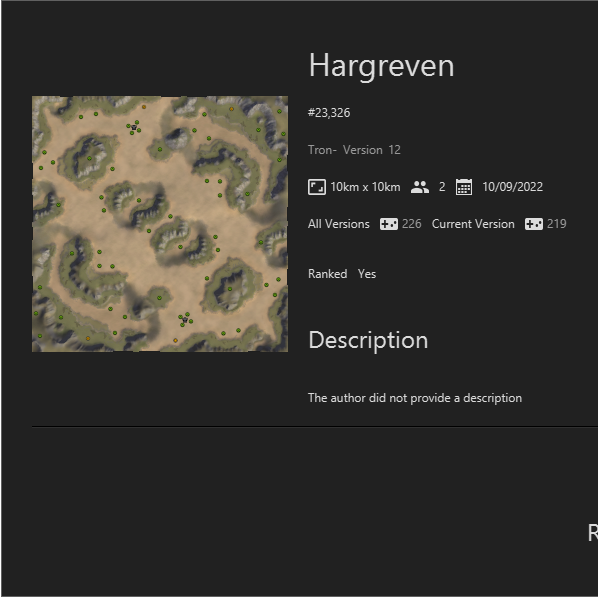Click the author name Tron- Version 12
Viewport: 598px width, 597px height.
(x=354, y=150)
